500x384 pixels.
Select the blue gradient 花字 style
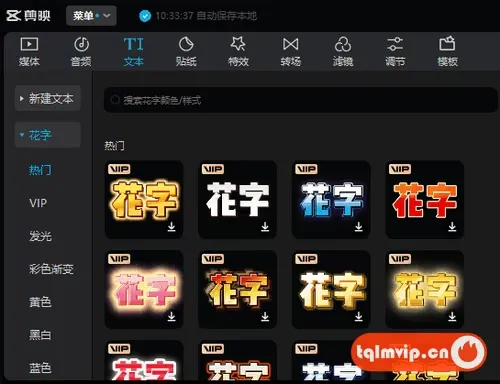(x=331, y=199)
